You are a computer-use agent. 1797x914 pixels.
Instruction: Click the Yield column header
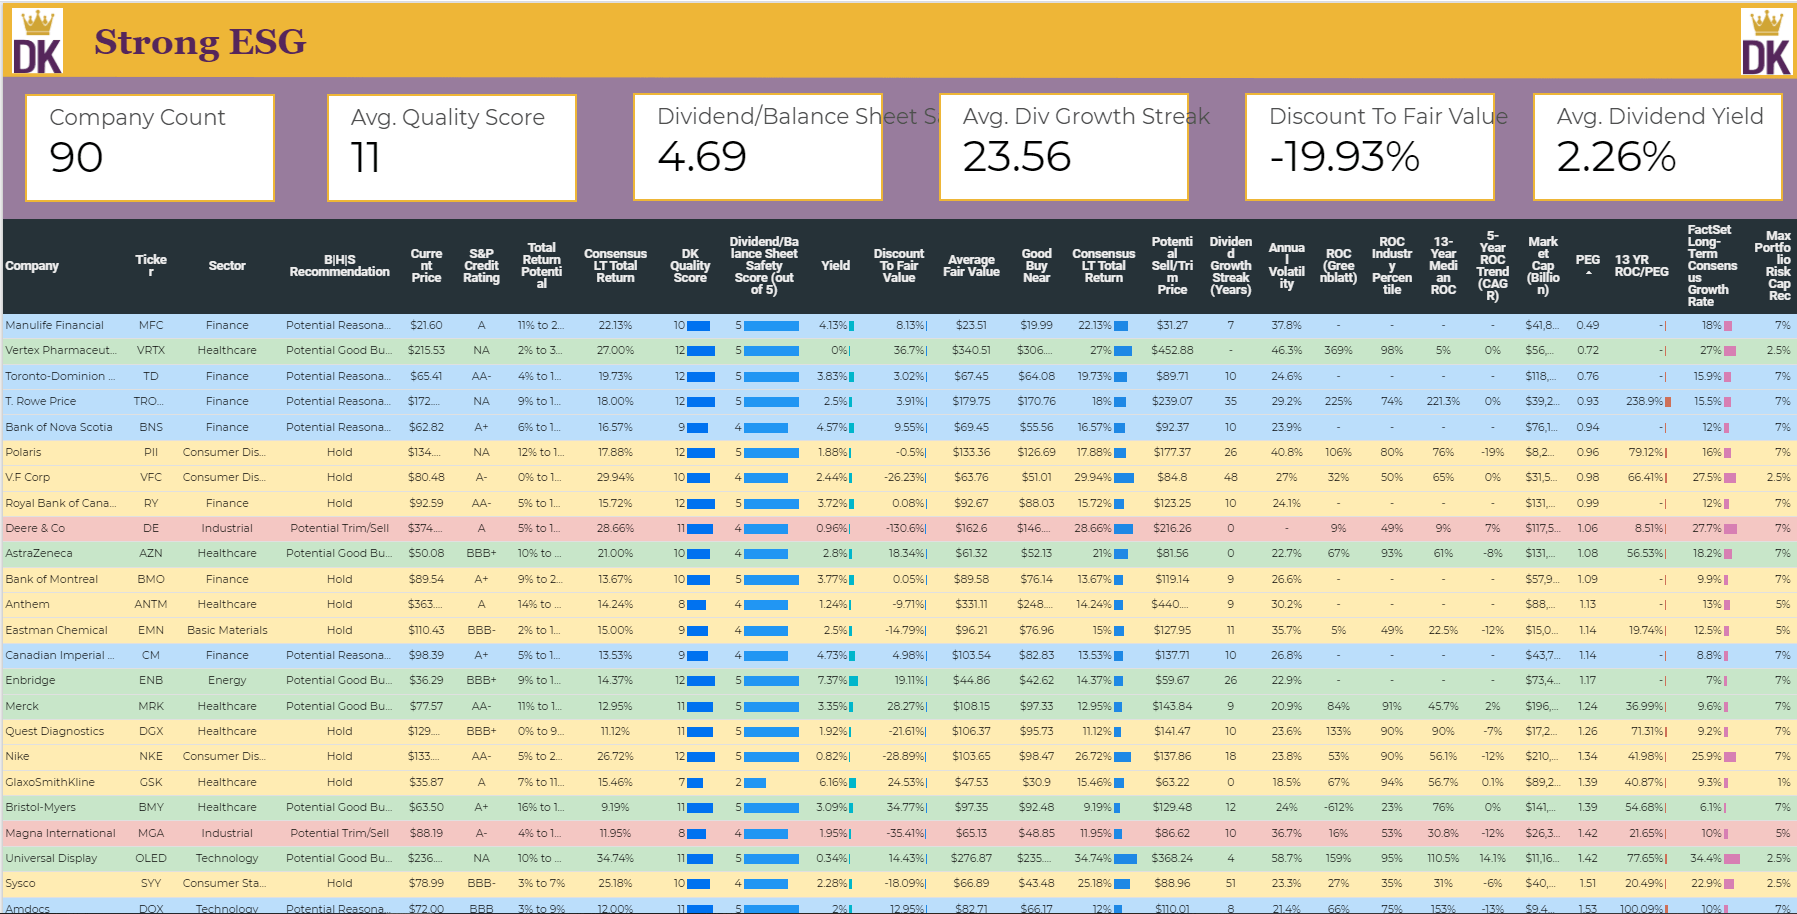[836, 266]
